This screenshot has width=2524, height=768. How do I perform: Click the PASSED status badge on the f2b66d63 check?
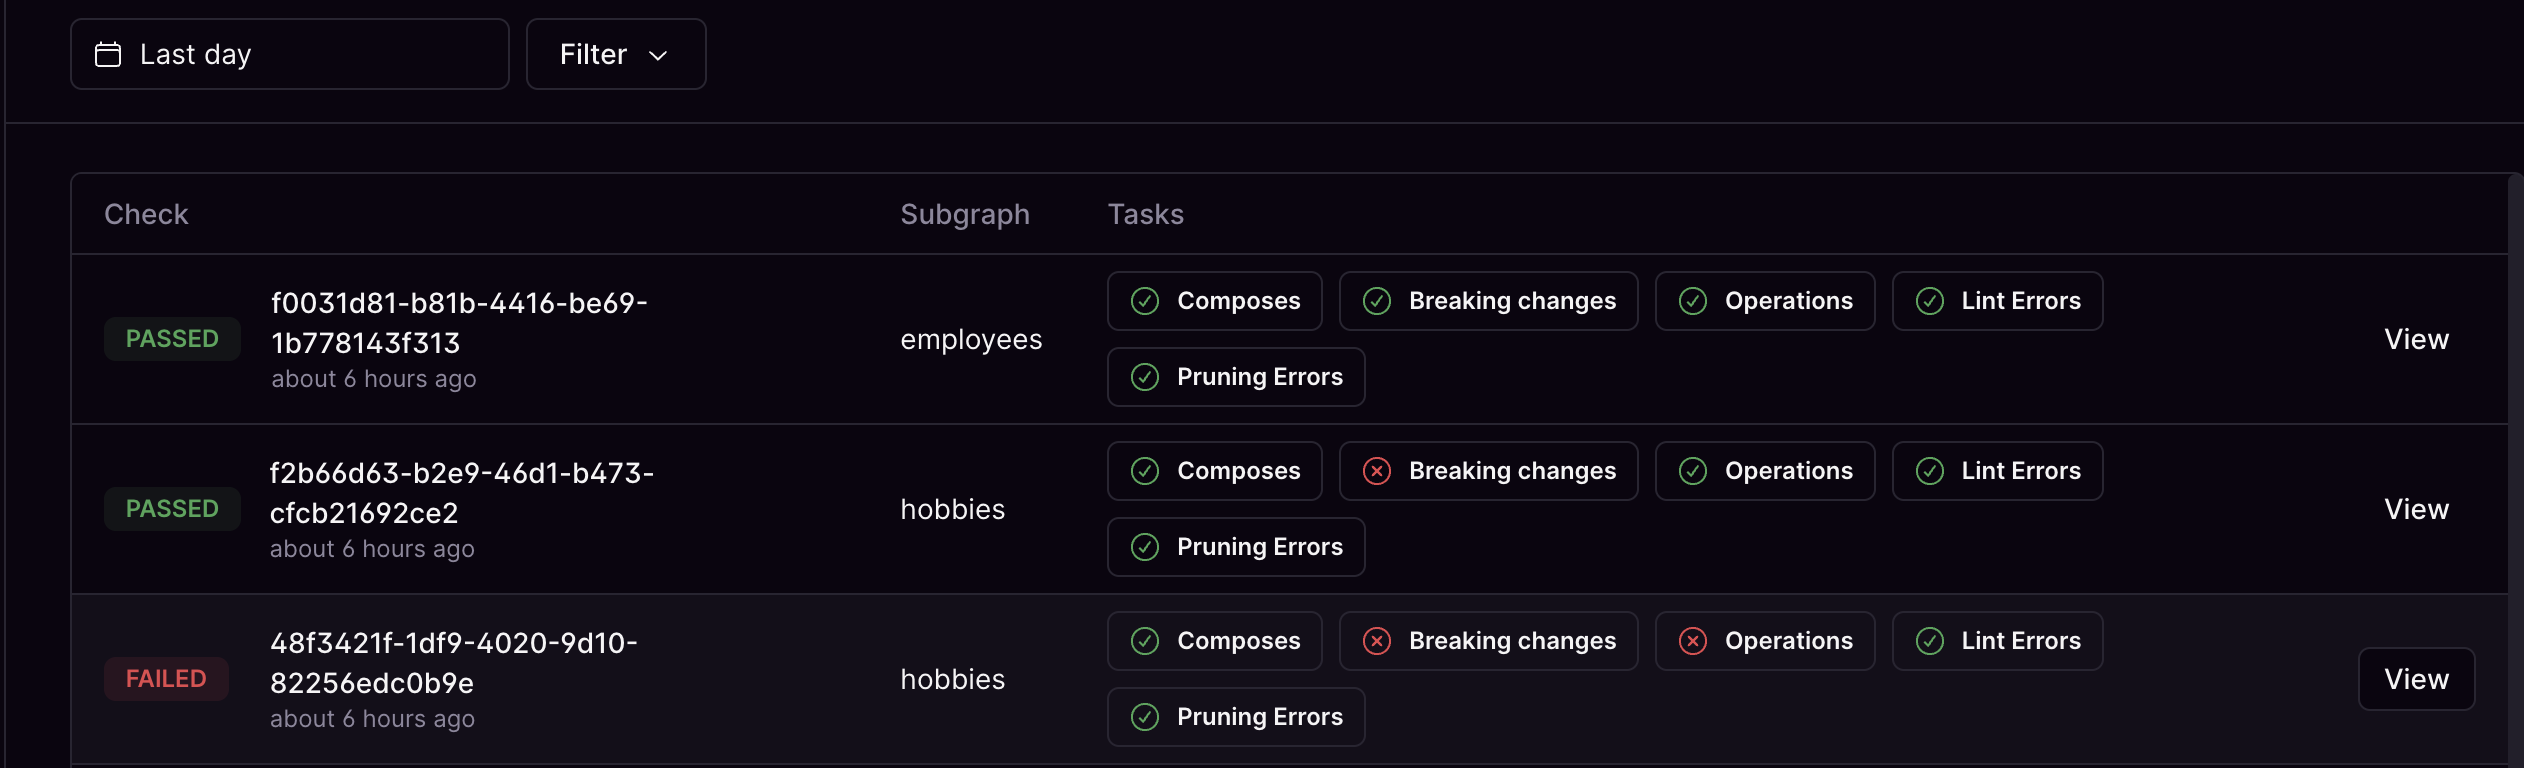[172, 508]
